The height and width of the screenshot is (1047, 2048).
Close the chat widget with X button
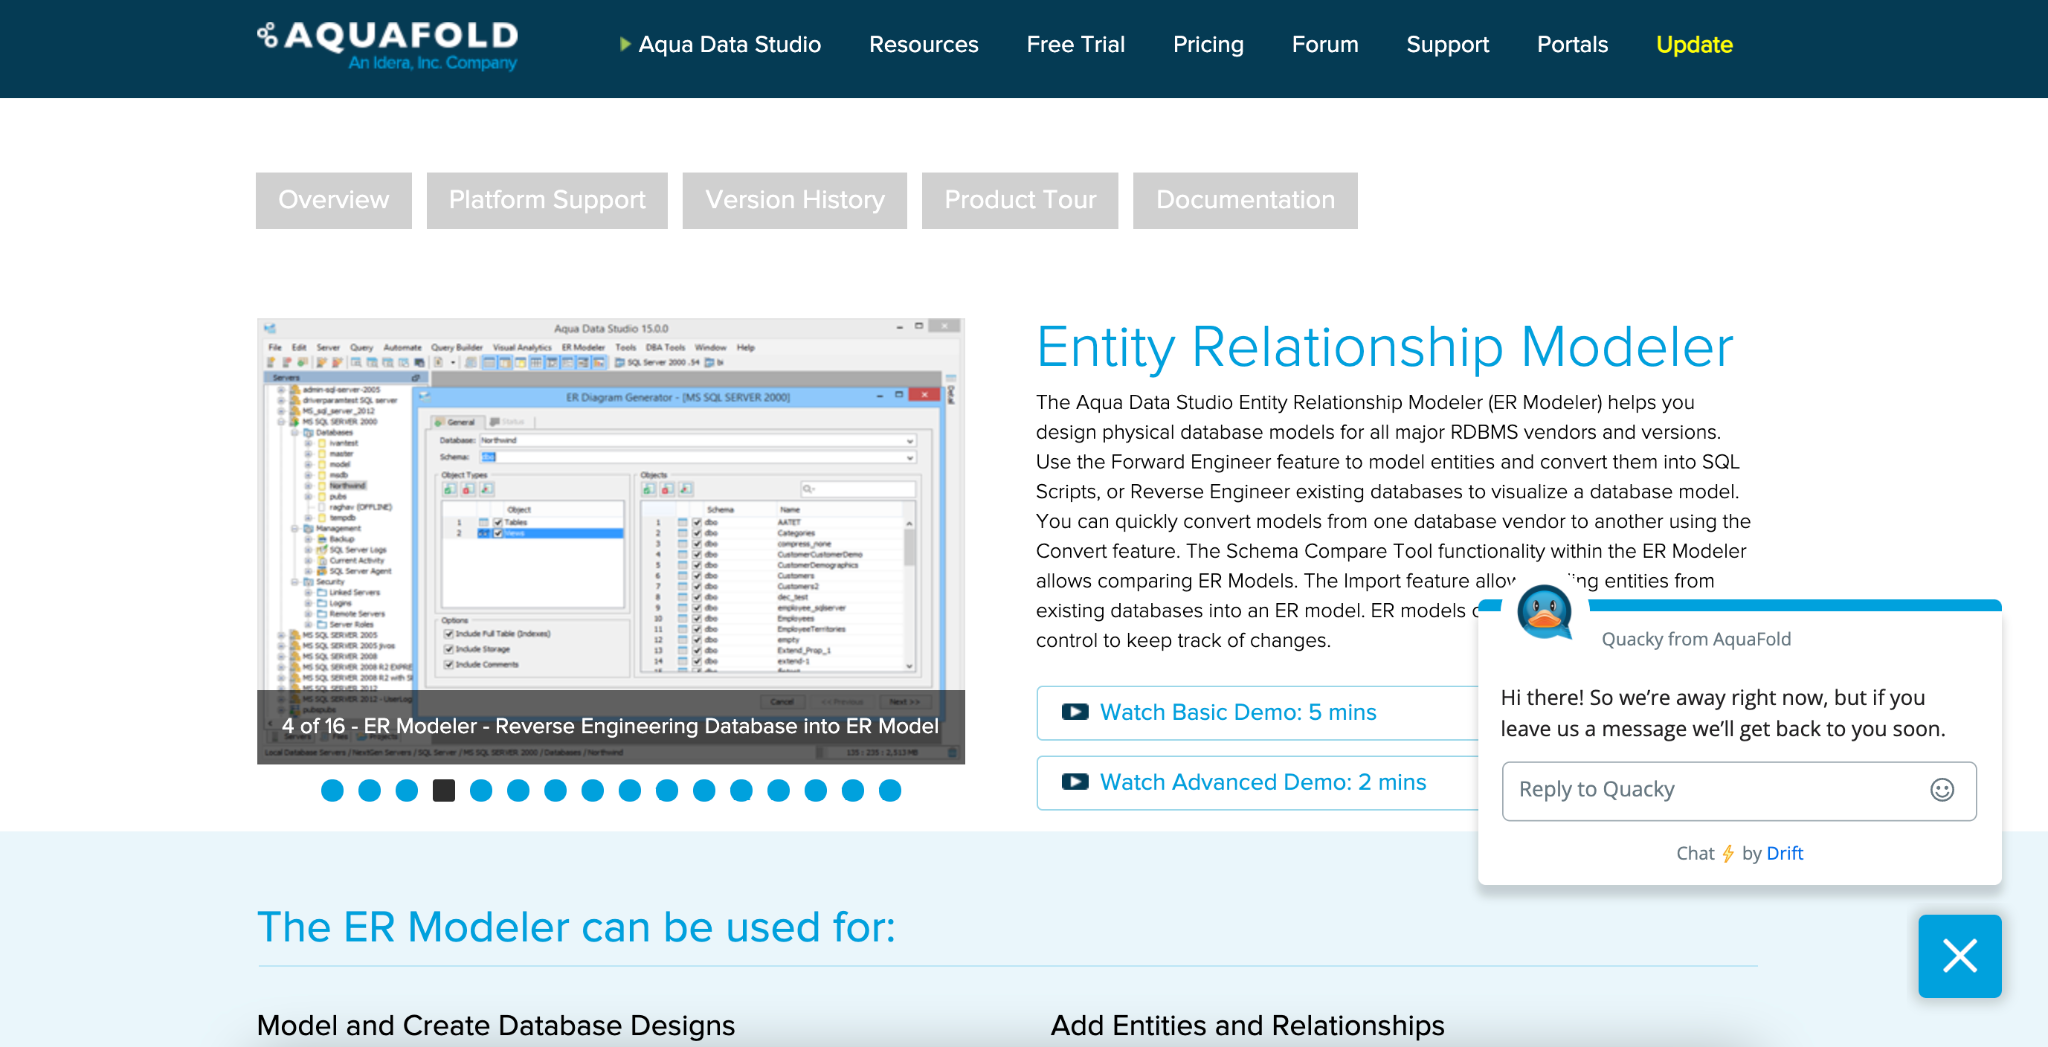tap(1960, 956)
